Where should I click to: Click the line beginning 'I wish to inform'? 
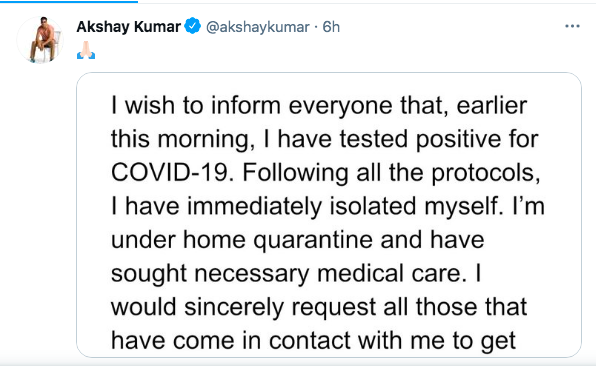point(319,105)
